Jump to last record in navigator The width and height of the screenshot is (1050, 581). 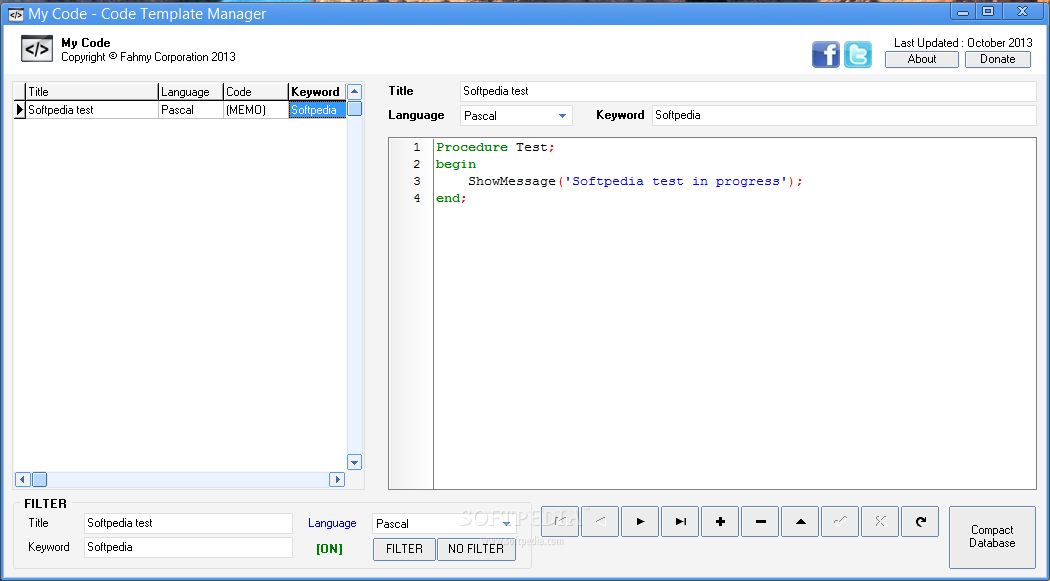680,521
